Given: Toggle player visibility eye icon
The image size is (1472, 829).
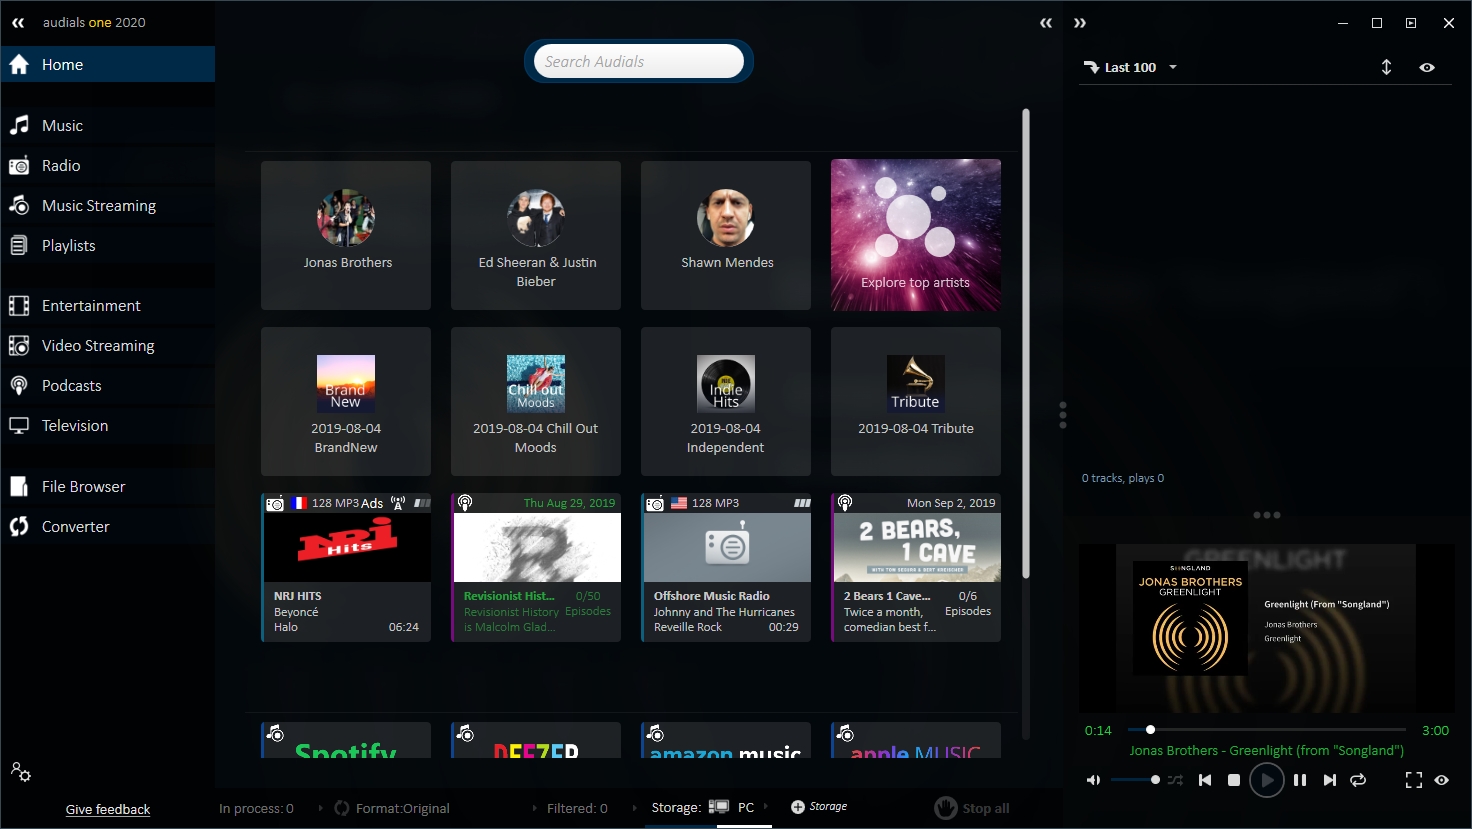Looking at the screenshot, I should [x=1442, y=780].
